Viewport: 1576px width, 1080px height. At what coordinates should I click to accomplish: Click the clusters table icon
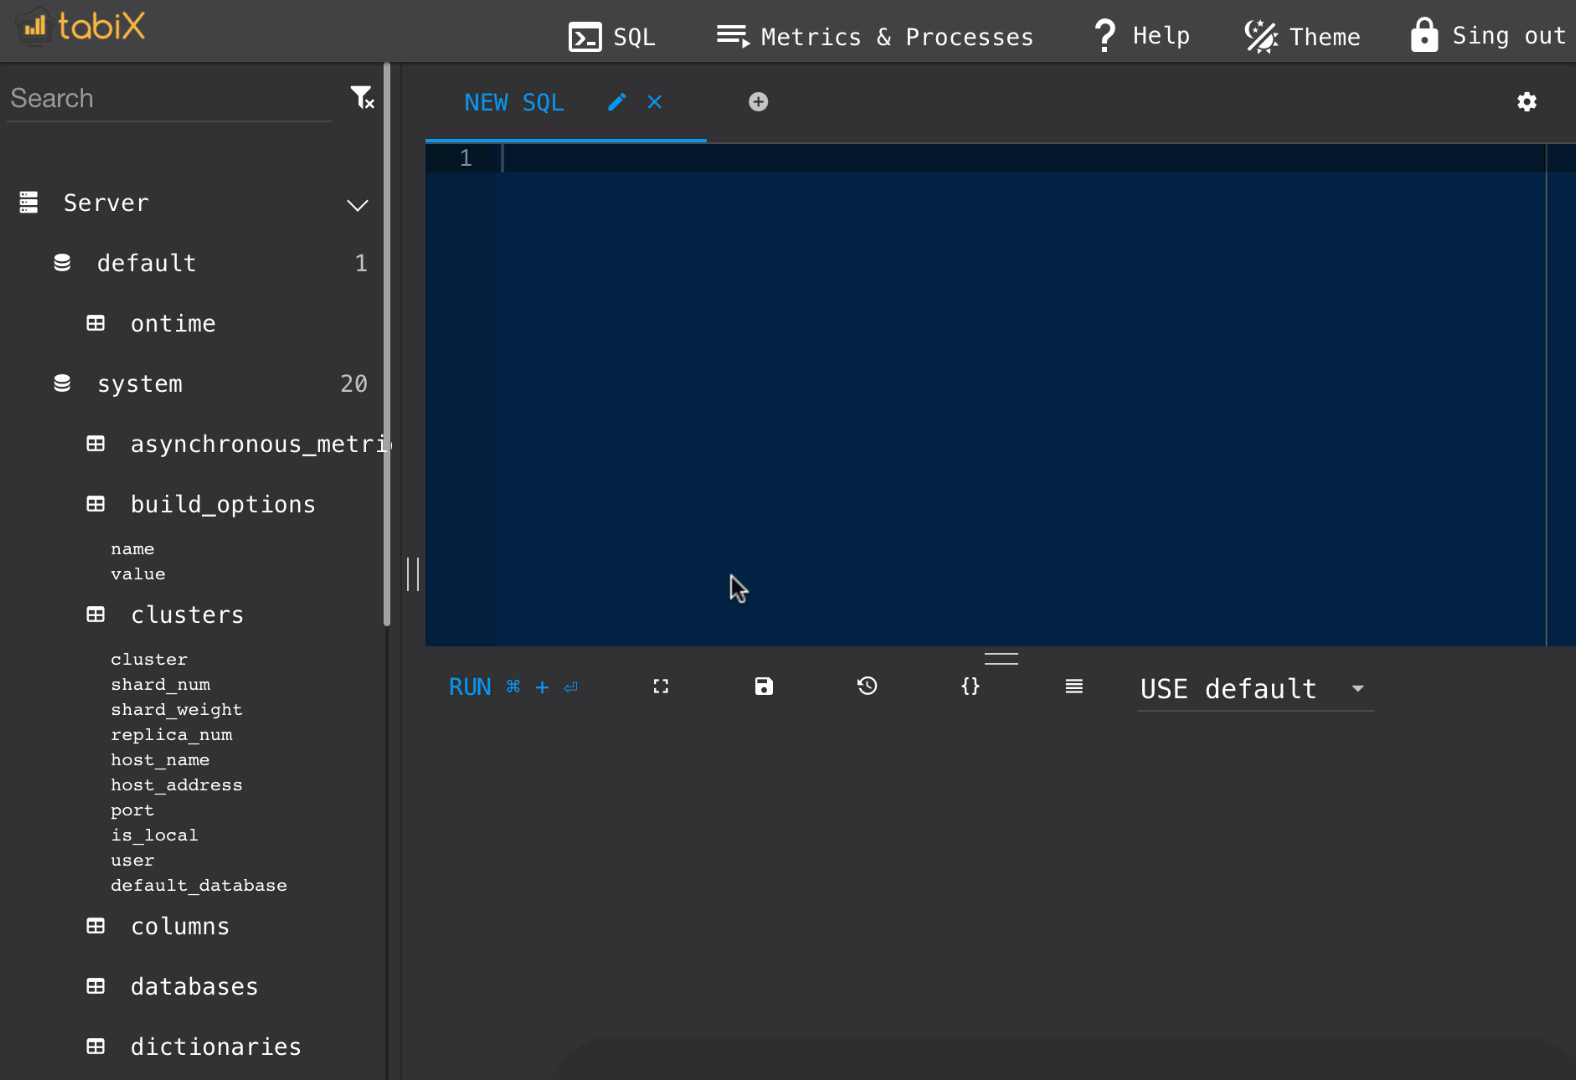[96, 614]
